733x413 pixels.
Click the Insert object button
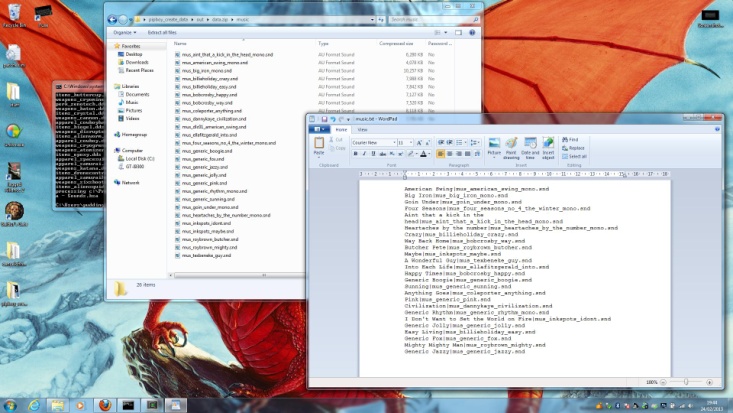pyautogui.click(x=548, y=148)
